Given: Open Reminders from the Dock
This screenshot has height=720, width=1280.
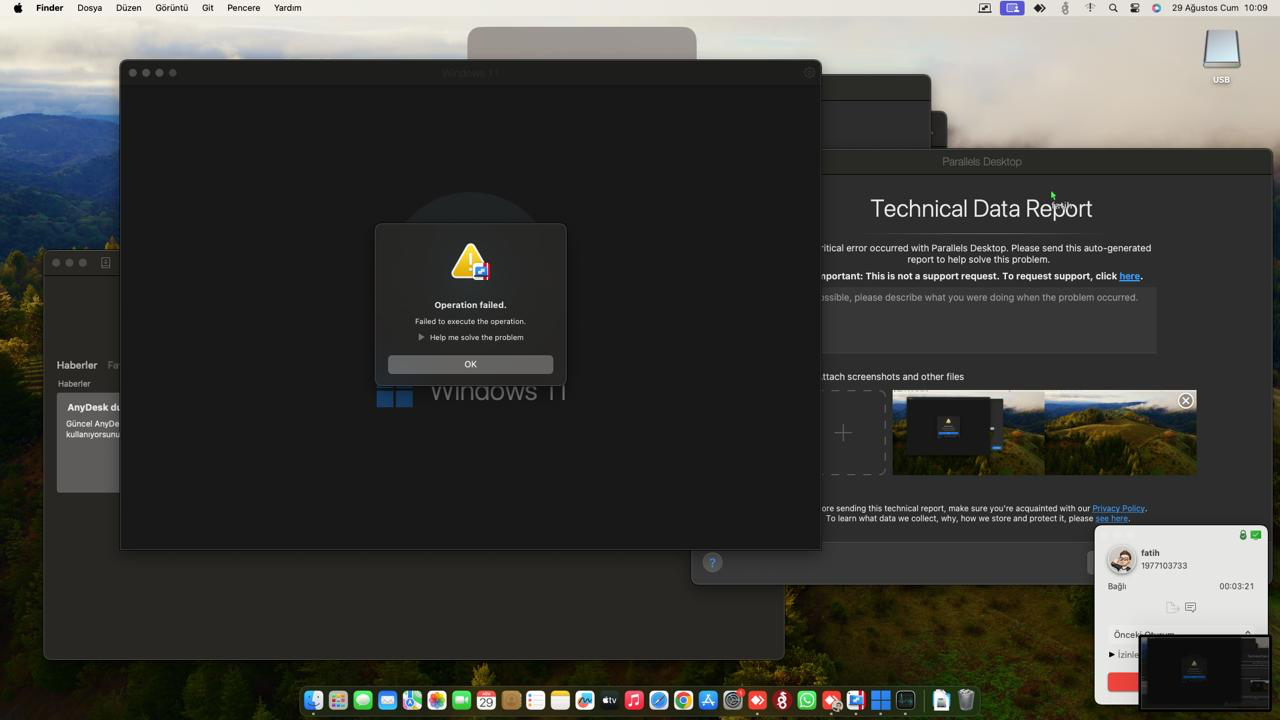Looking at the screenshot, I should click(x=535, y=701).
